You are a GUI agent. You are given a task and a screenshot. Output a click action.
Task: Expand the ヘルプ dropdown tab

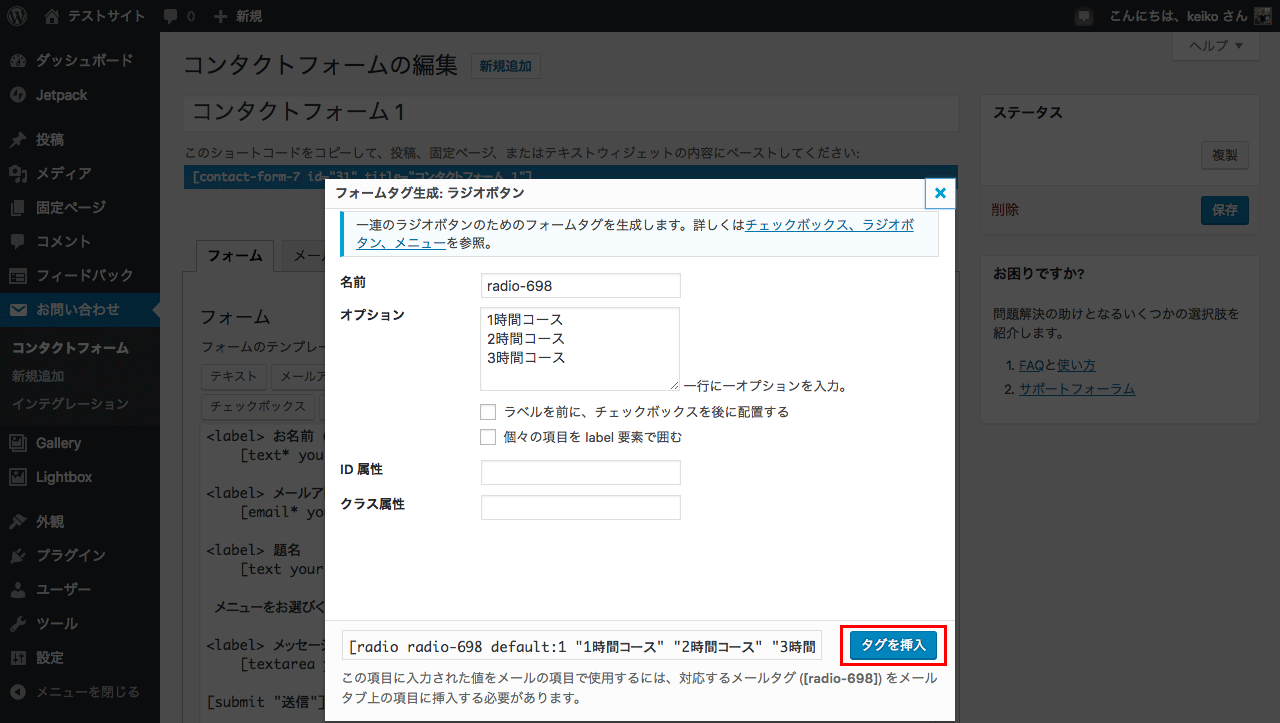click(x=1216, y=46)
